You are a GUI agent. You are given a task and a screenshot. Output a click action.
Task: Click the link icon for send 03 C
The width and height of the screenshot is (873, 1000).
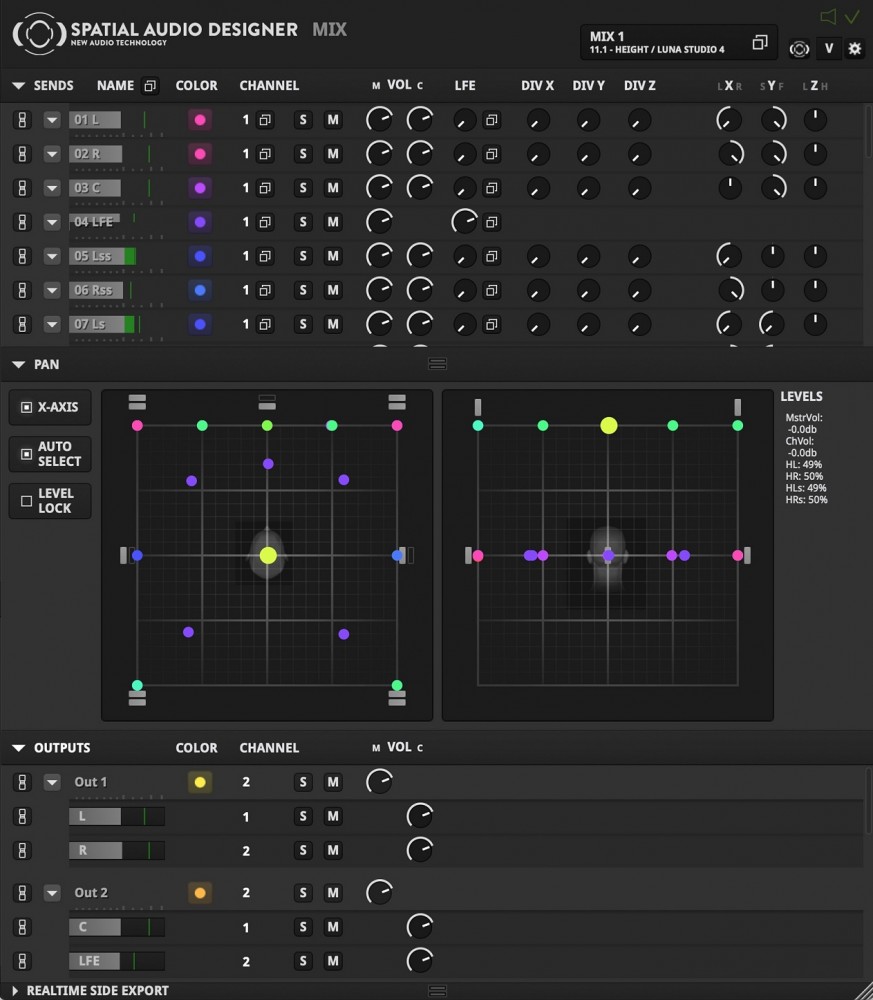tap(22, 188)
